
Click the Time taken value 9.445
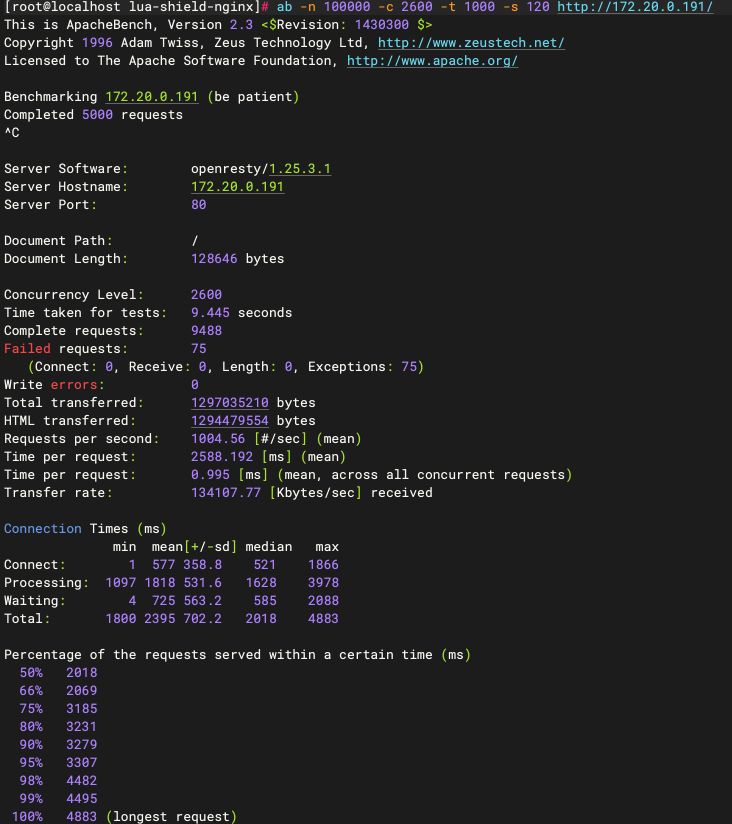[210, 313]
